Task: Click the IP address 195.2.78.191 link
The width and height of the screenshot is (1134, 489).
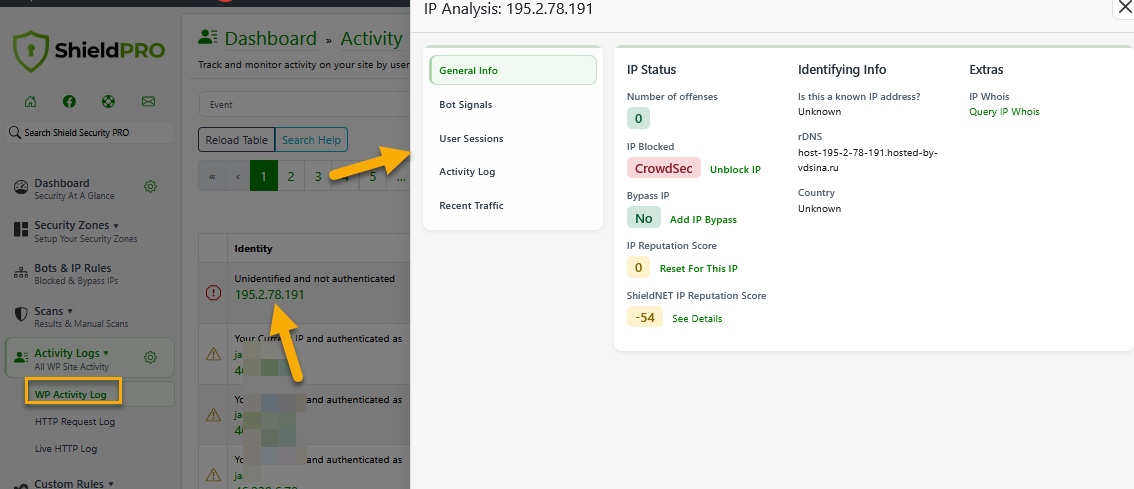Action: coord(269,294)
